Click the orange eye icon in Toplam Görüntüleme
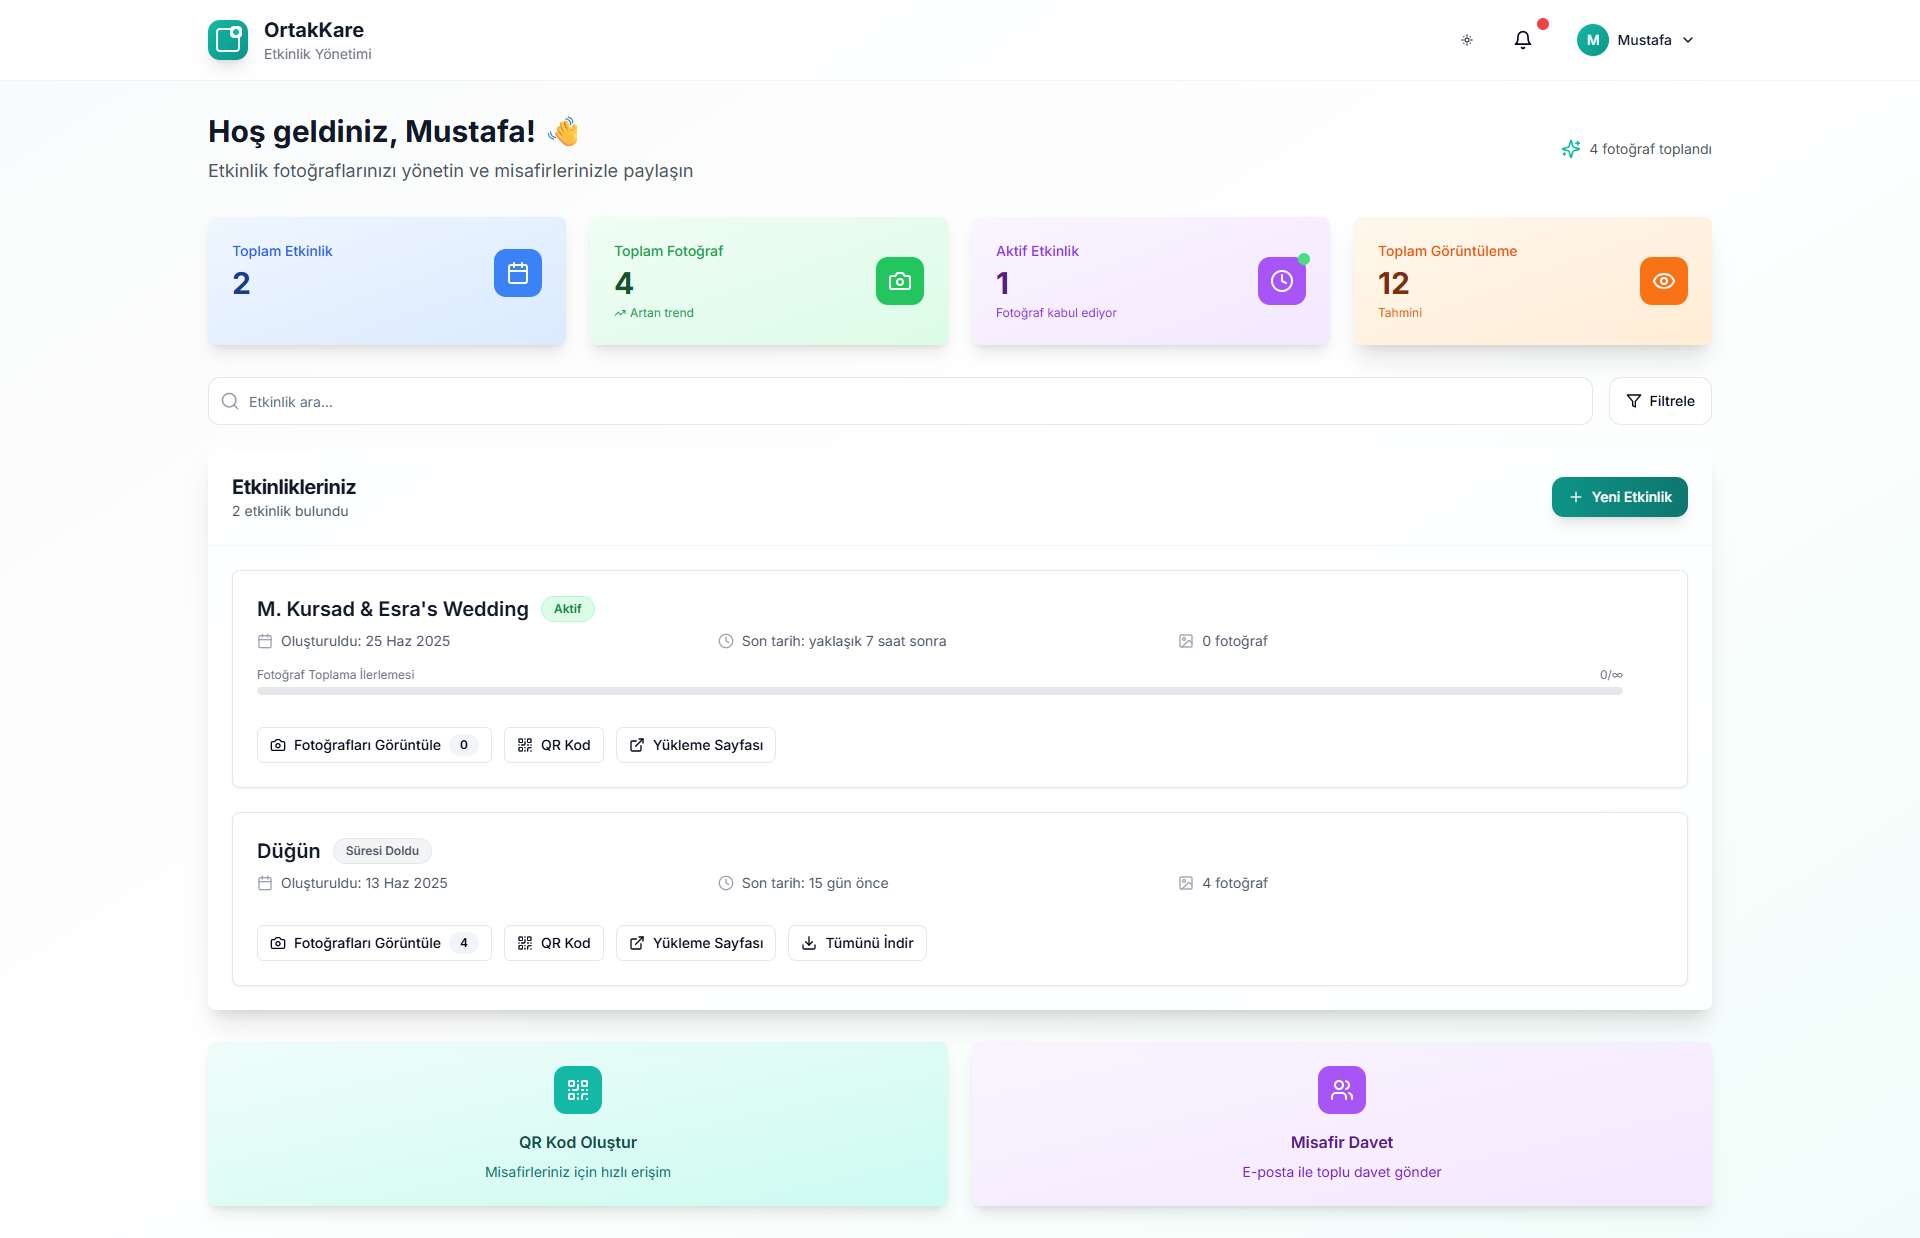 (1663, 281)
